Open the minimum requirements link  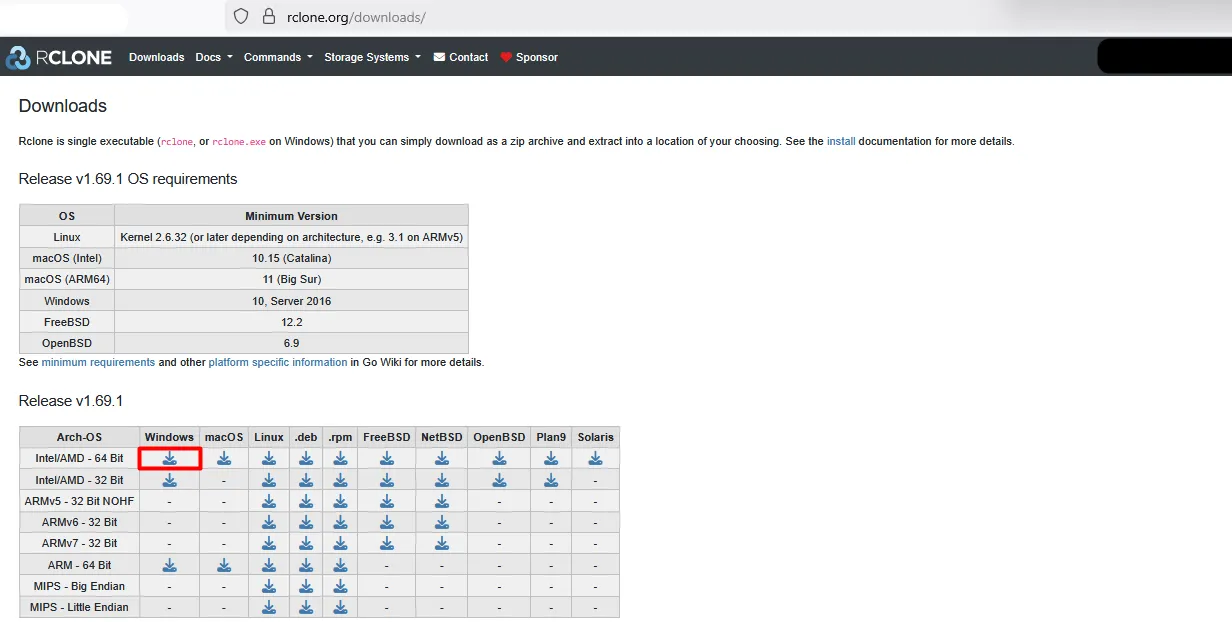click(x=98, y=362)
